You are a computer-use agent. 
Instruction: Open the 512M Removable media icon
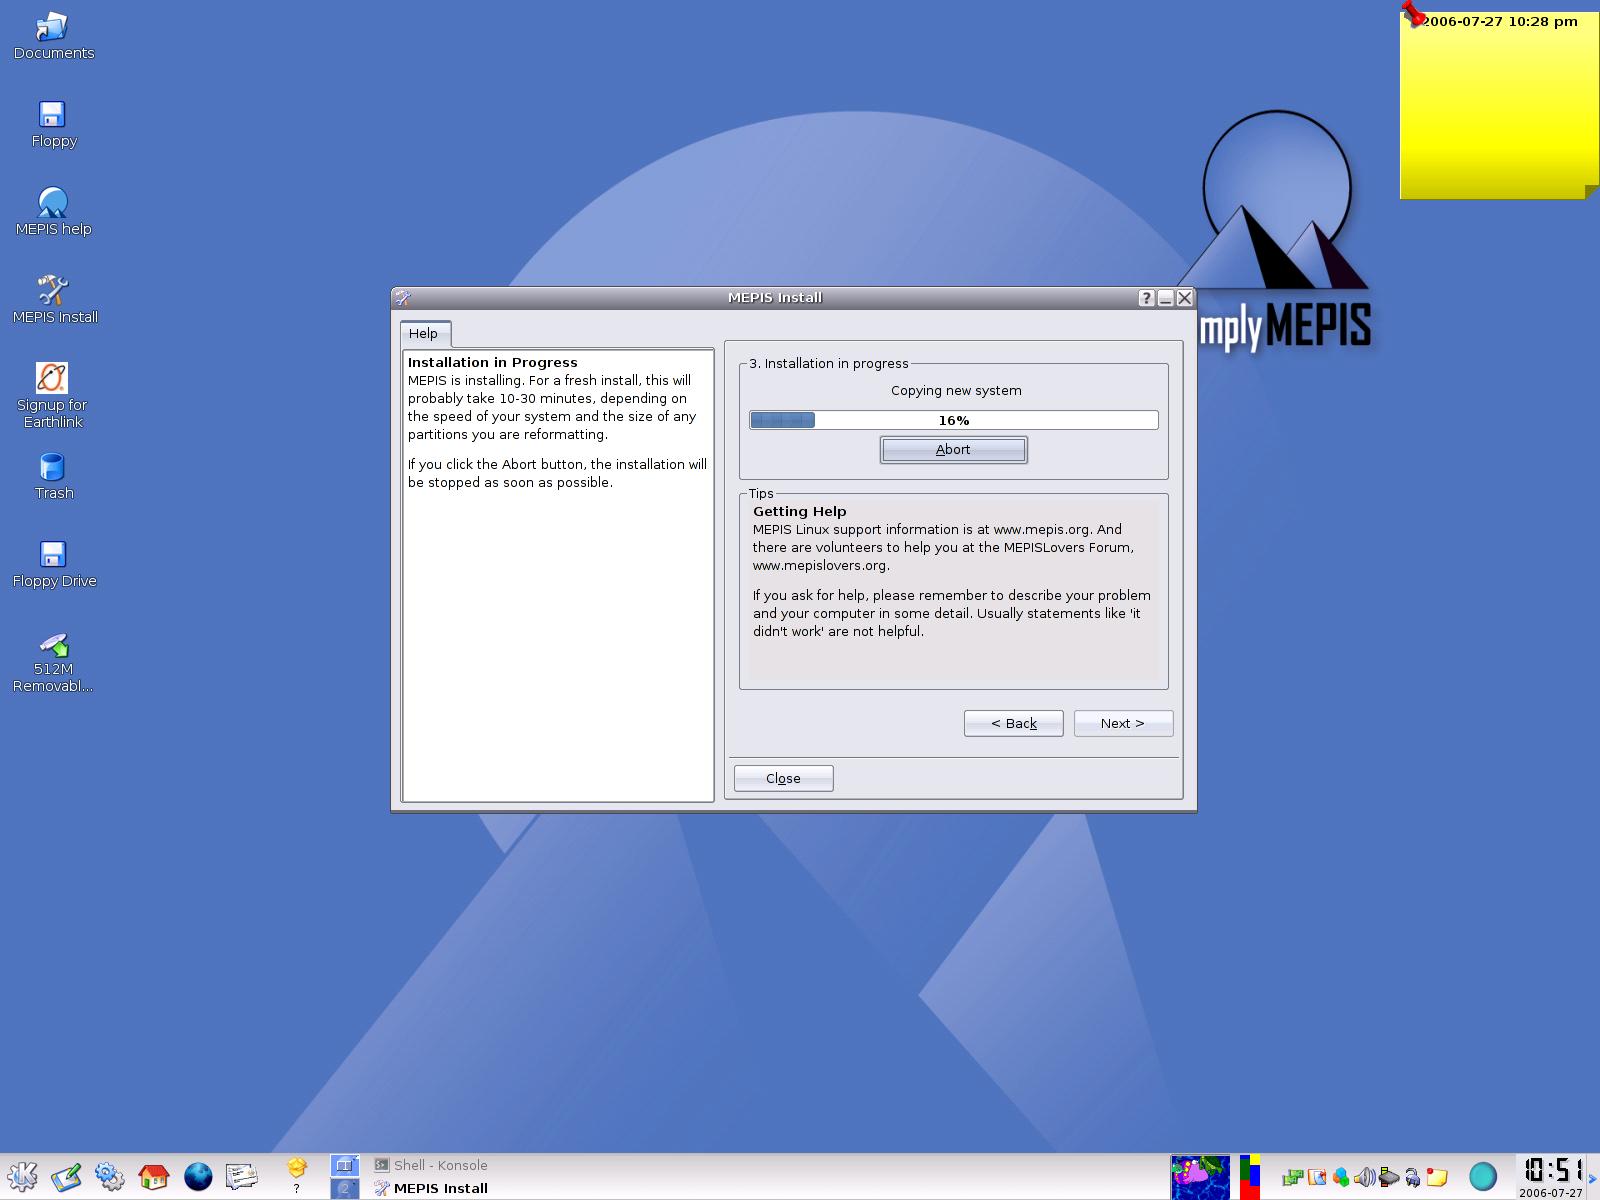tap(53, 662)
